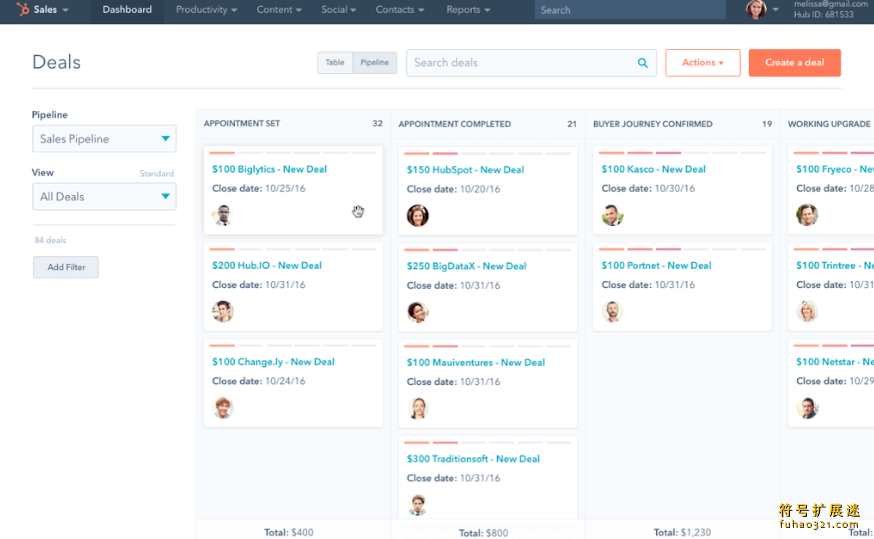
Task: Open owner avatar on Hub.IO deal card
Action: (x=223, y=311)
